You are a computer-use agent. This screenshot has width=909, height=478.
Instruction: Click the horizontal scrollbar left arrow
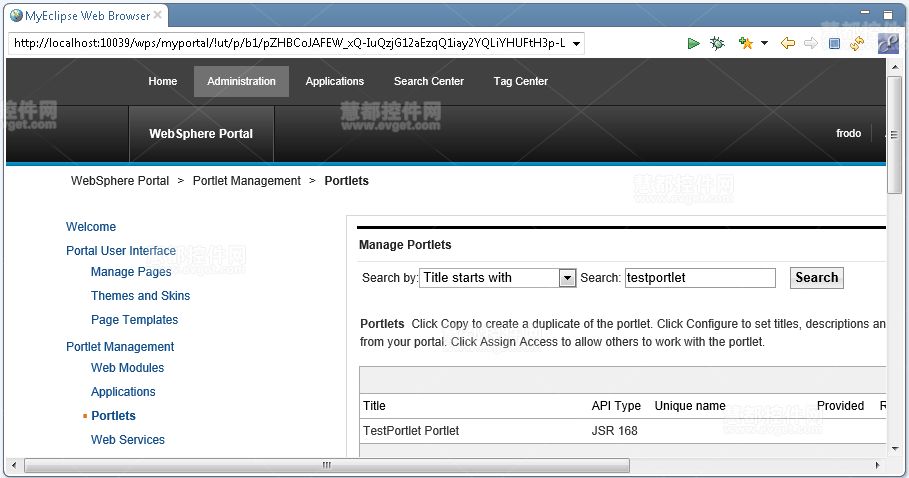pyautogui.click(x=14, y=465)
